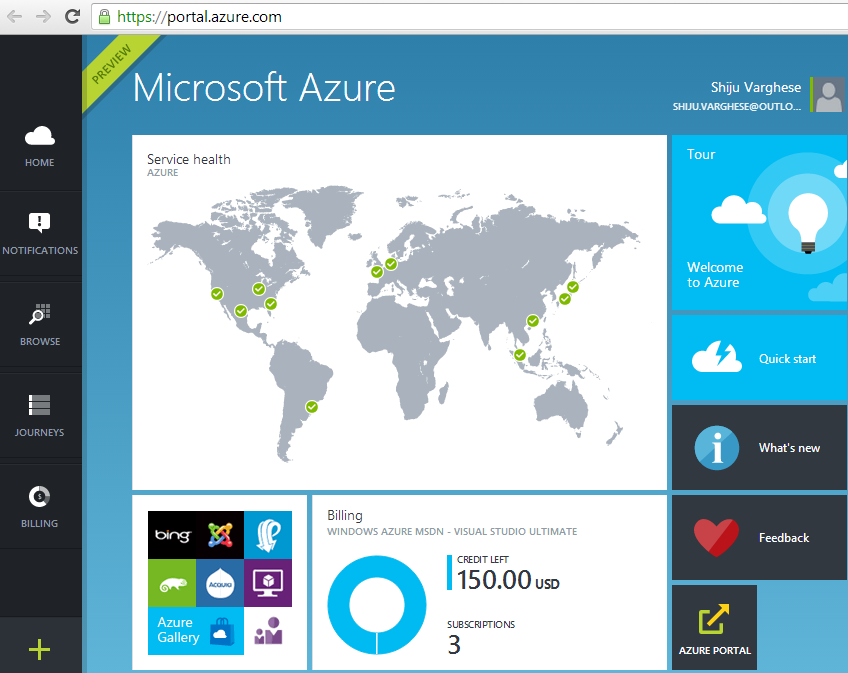
Task: Open the Home cloud icon in sidebar
Action: pyautogui.click(x=39, y=136)
